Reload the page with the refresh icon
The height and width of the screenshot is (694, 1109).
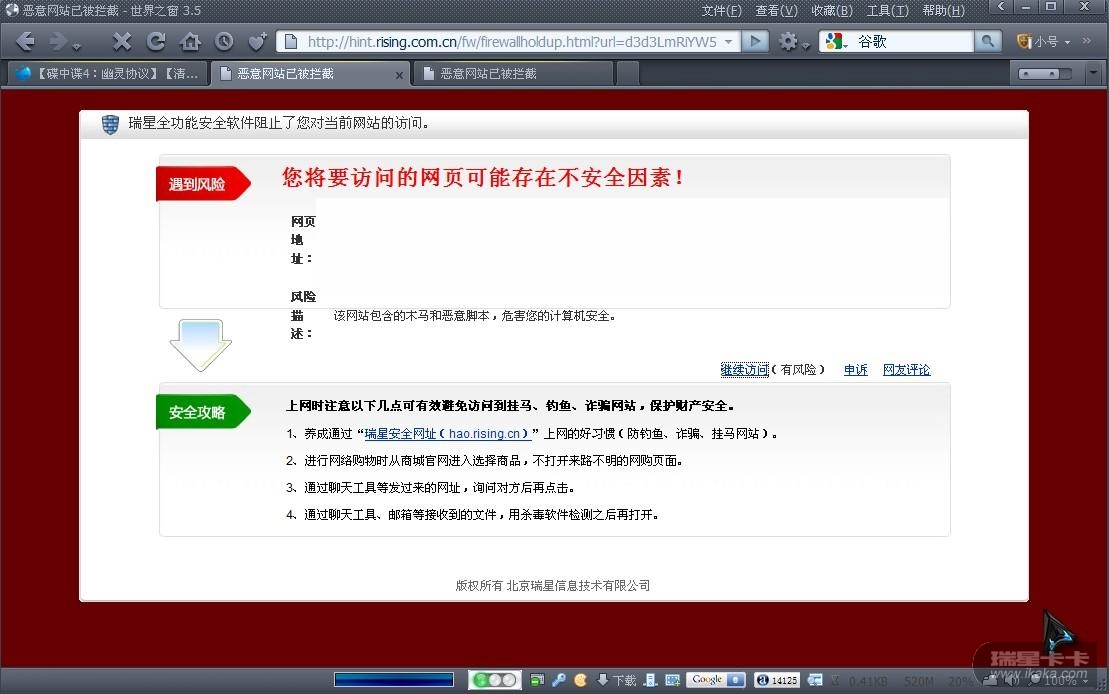click(156, 42)
